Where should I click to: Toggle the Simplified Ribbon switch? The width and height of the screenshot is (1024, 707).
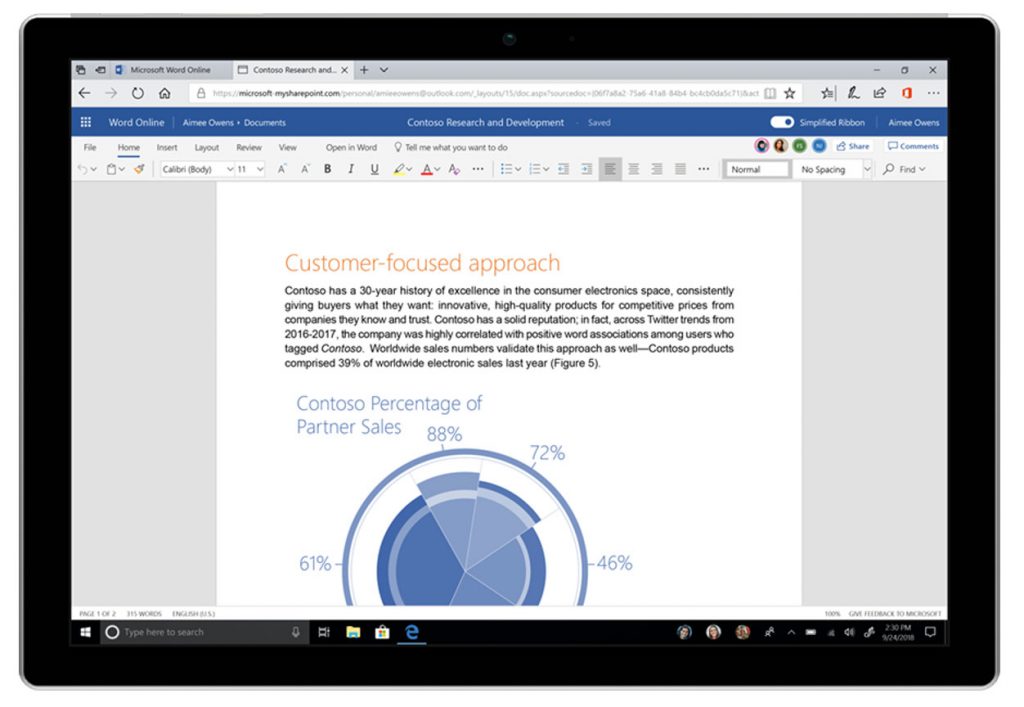781,122
